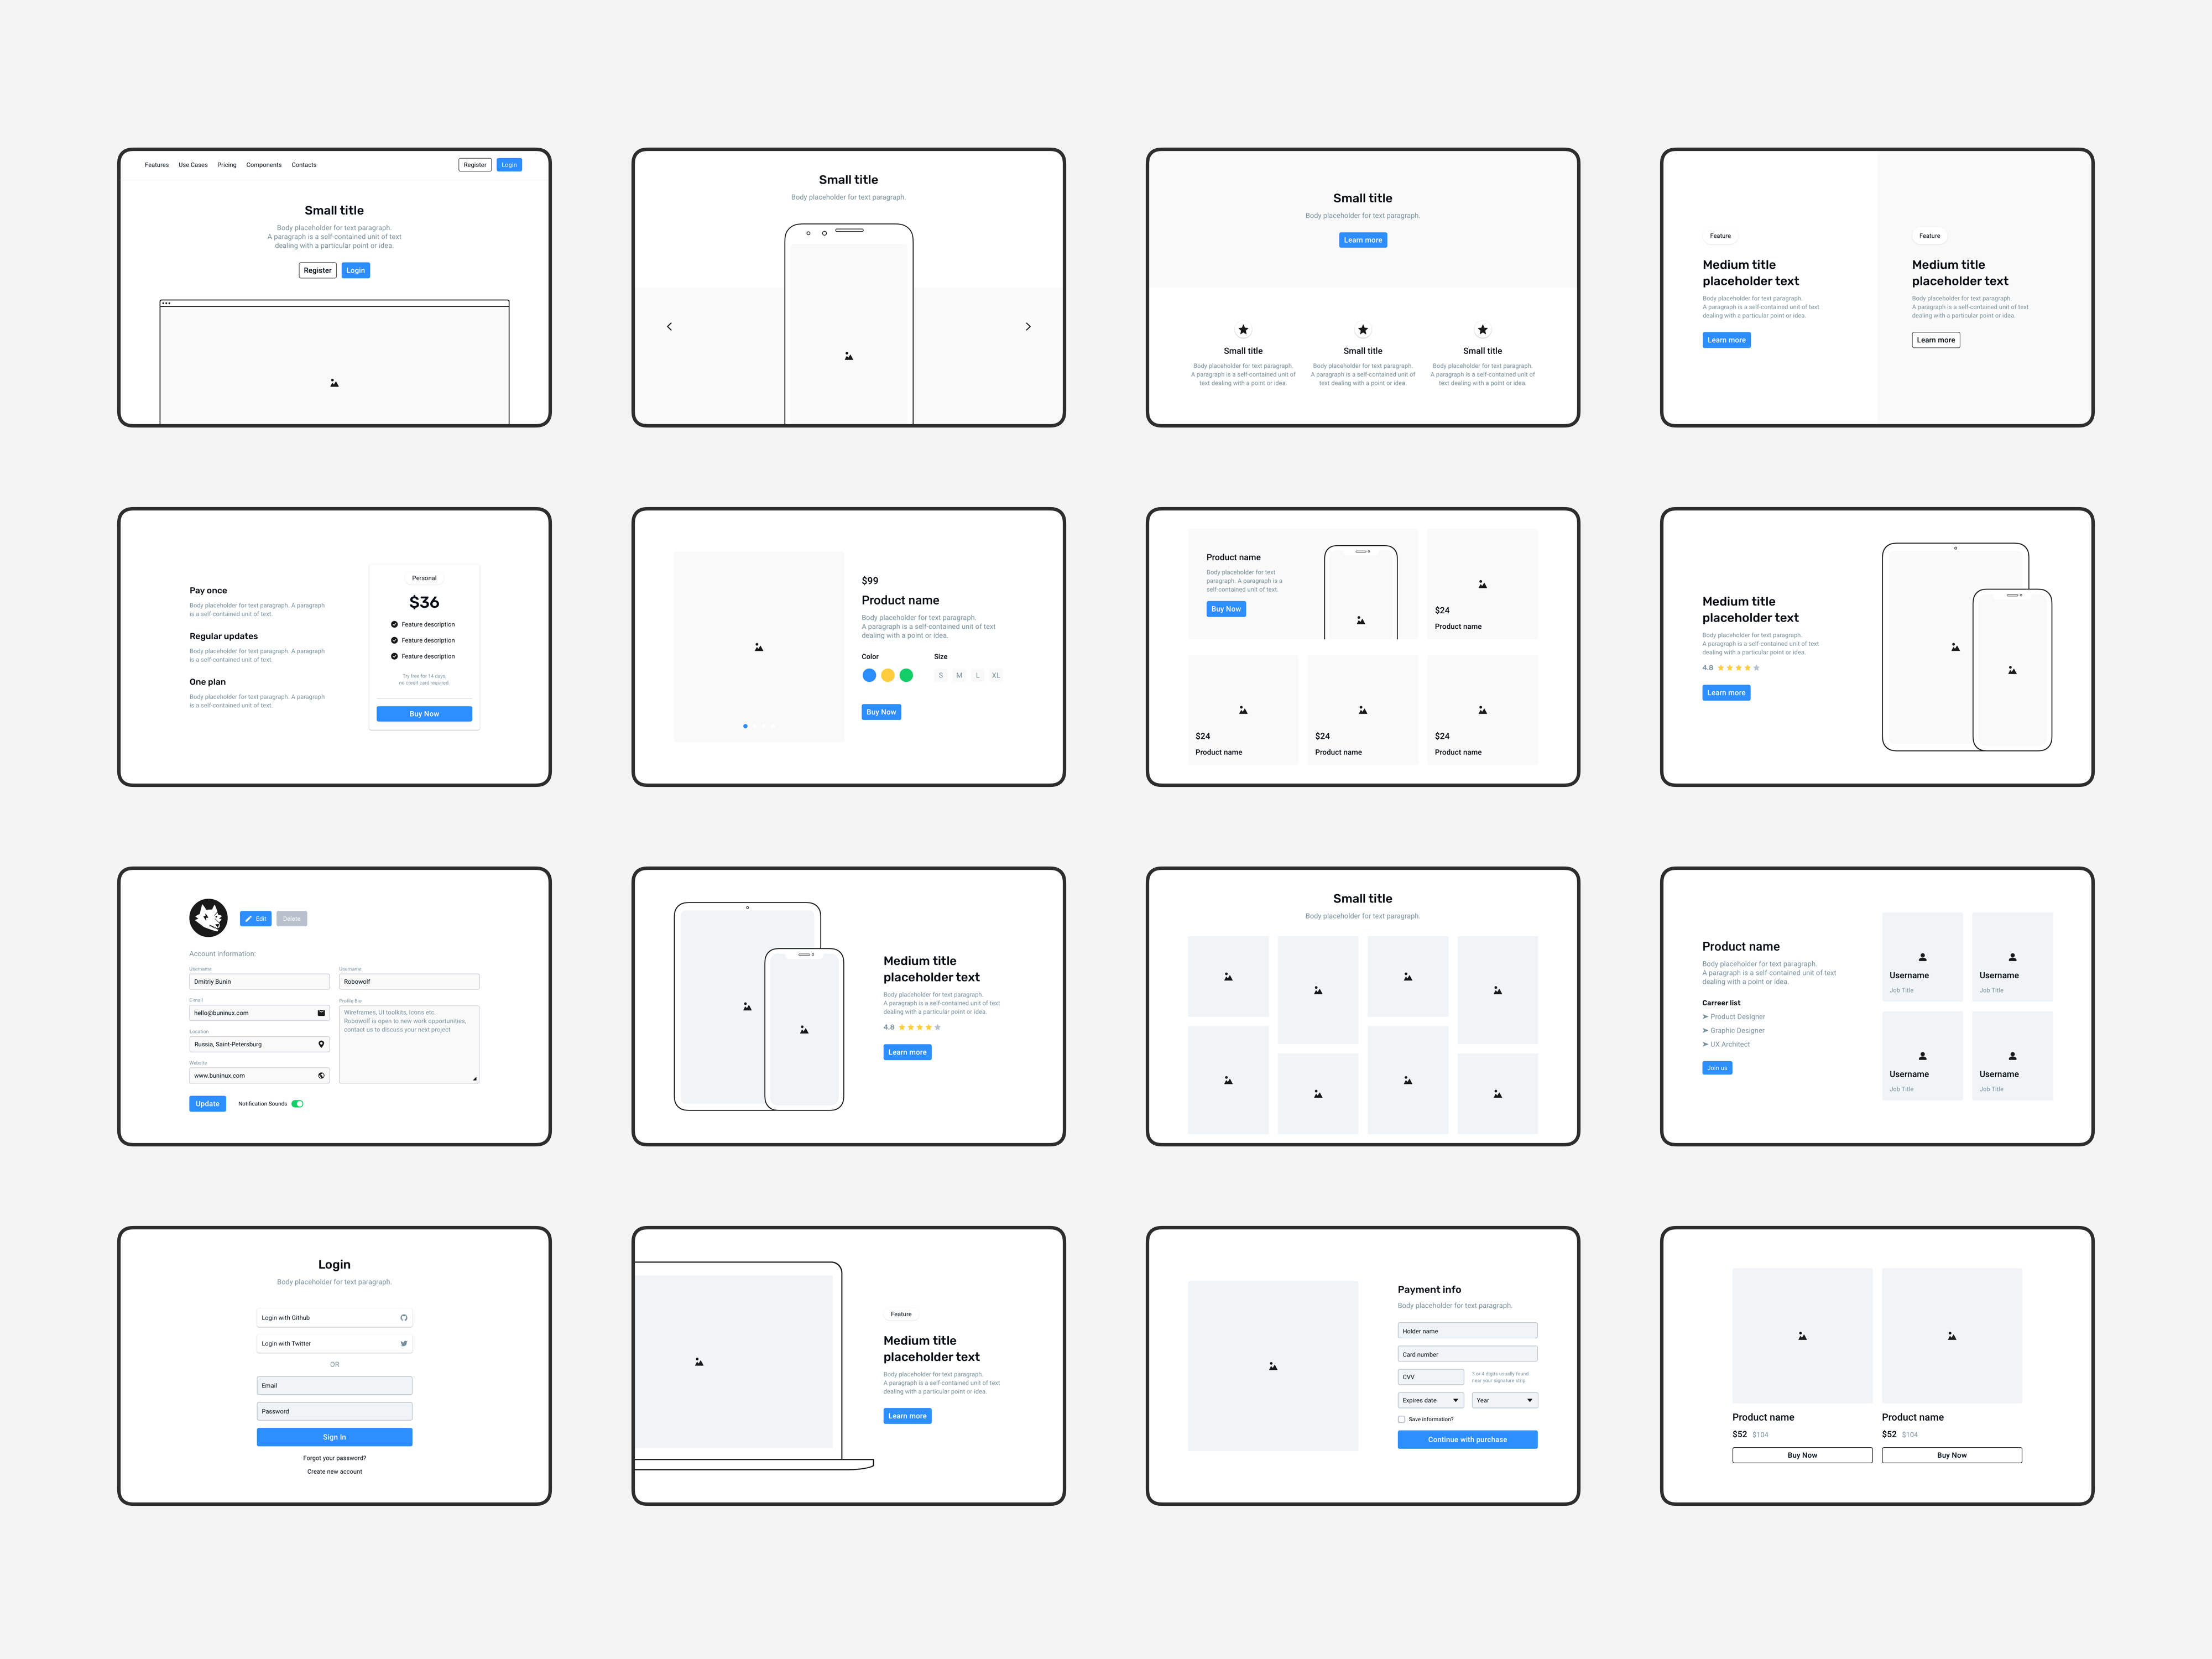Click the CVV input field
This screenshot has width=2212, height=1659.
tap(1430, 1377)
